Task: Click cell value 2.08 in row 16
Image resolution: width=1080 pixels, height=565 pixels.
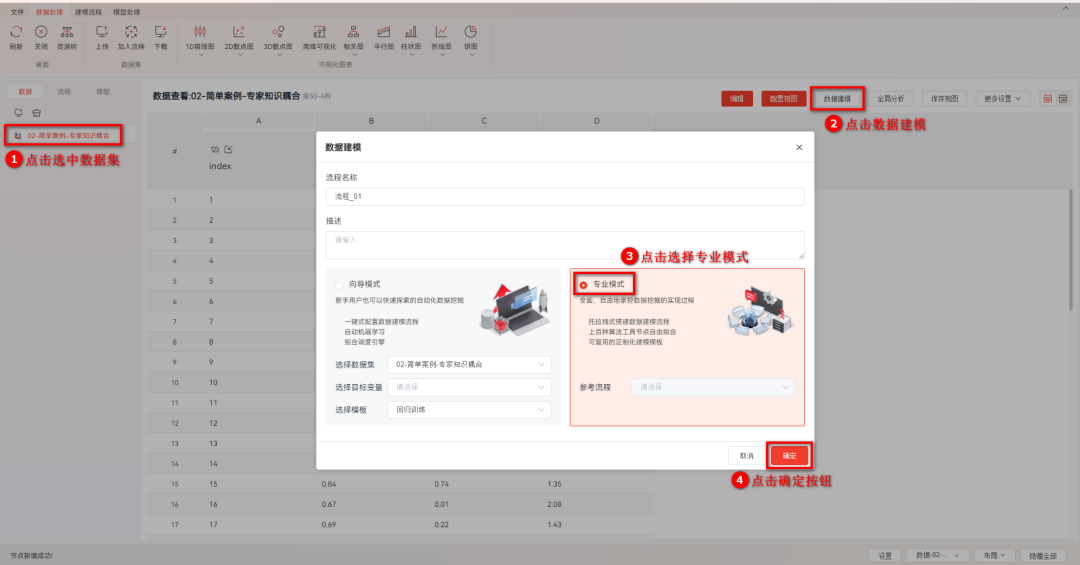Action: click(554, 504)
